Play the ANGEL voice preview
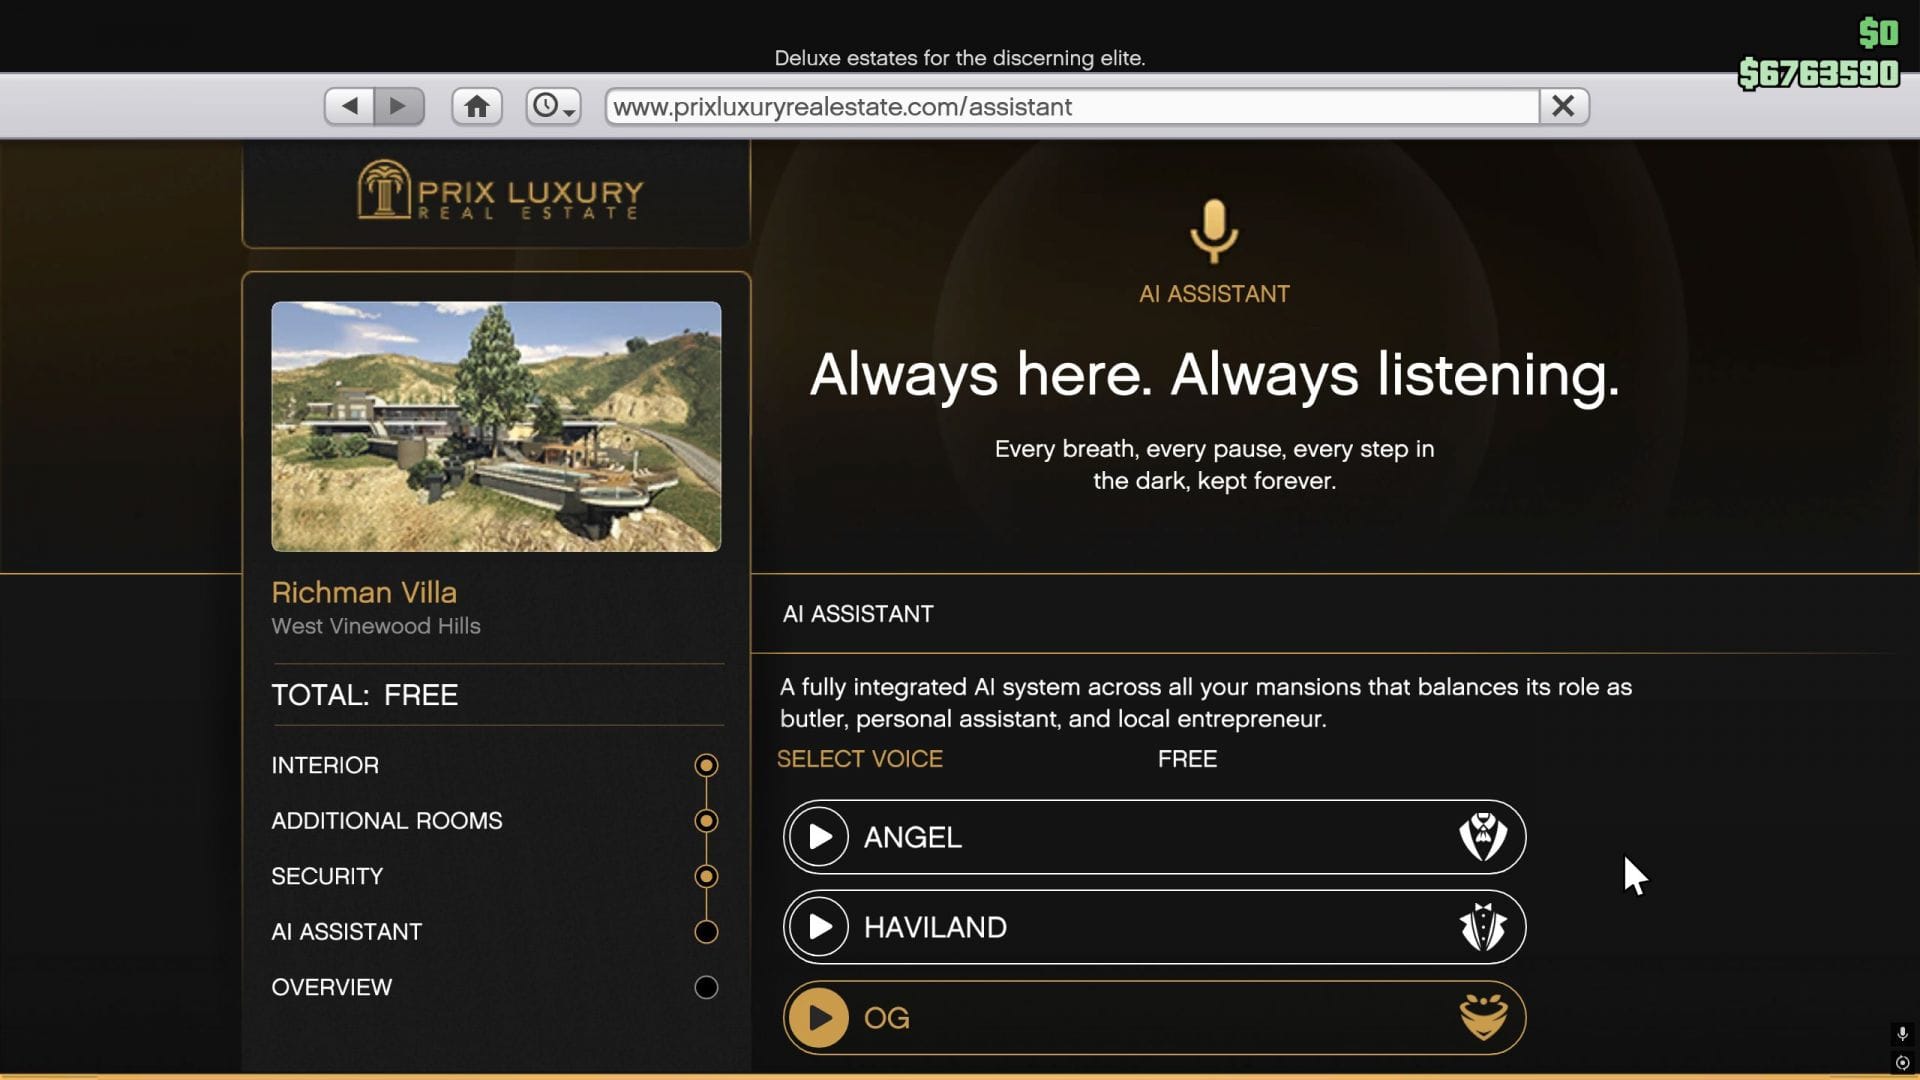The image size is (1920, 1080). [818, 837]
